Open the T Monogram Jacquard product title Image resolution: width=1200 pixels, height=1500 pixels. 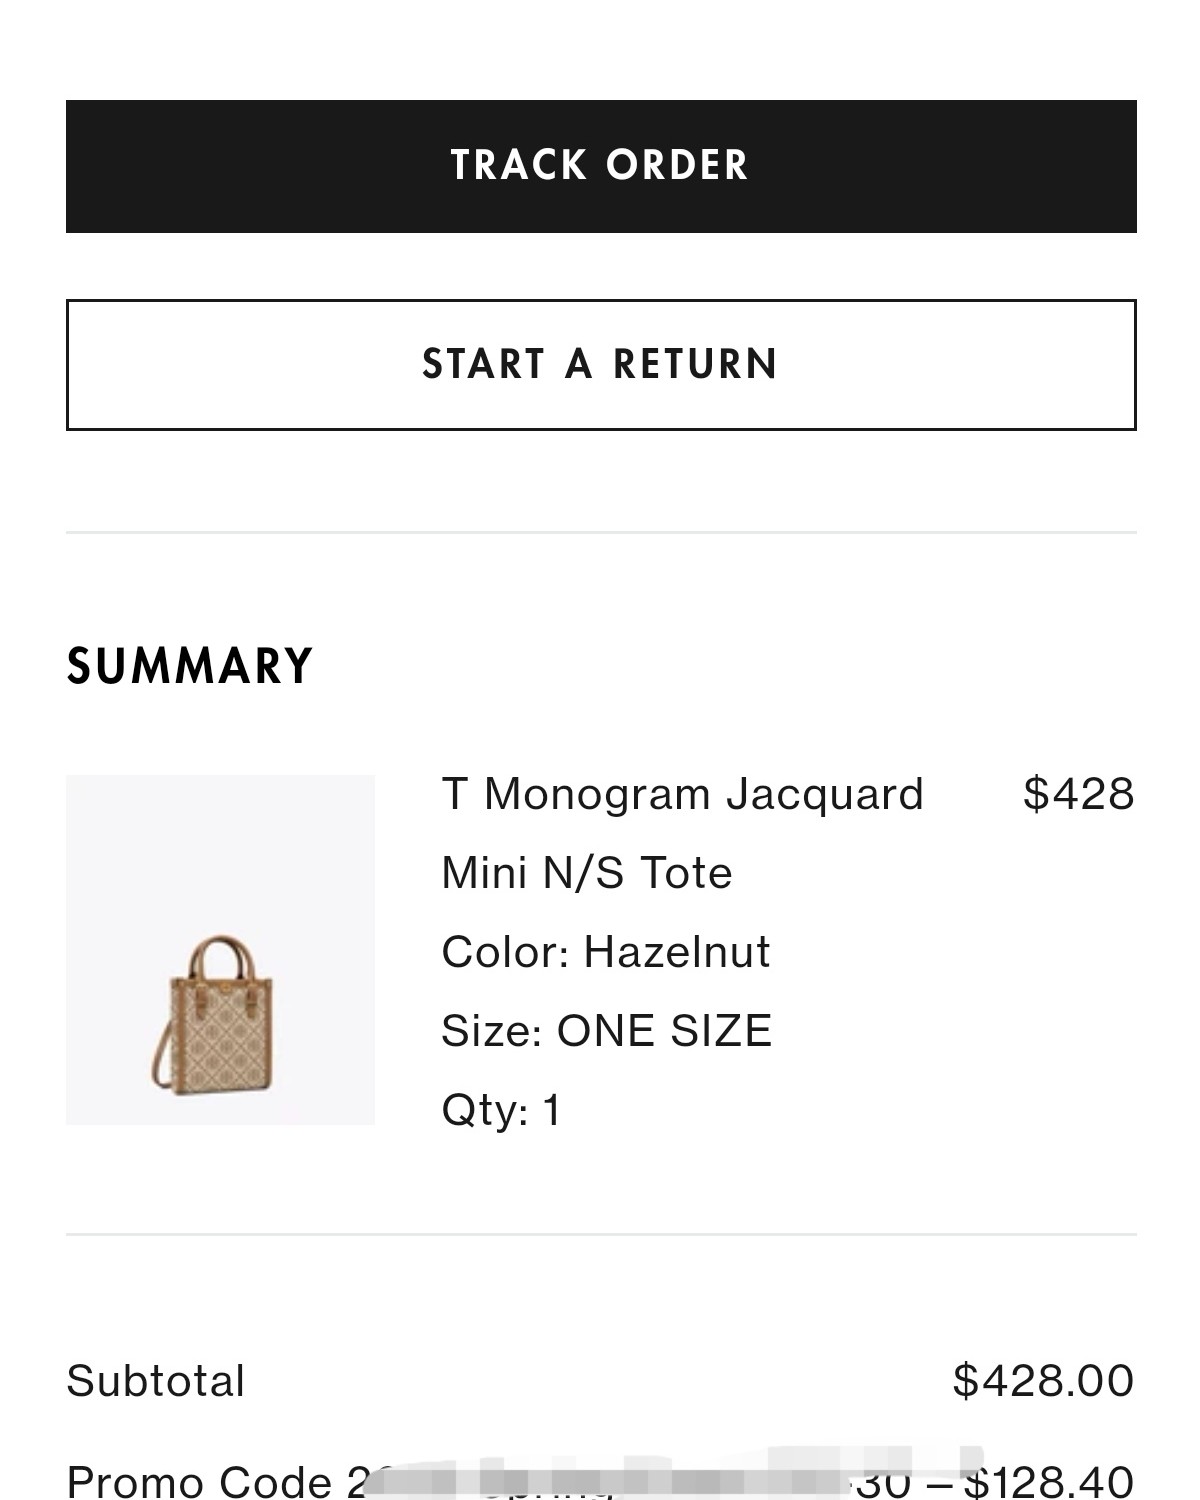682,795
